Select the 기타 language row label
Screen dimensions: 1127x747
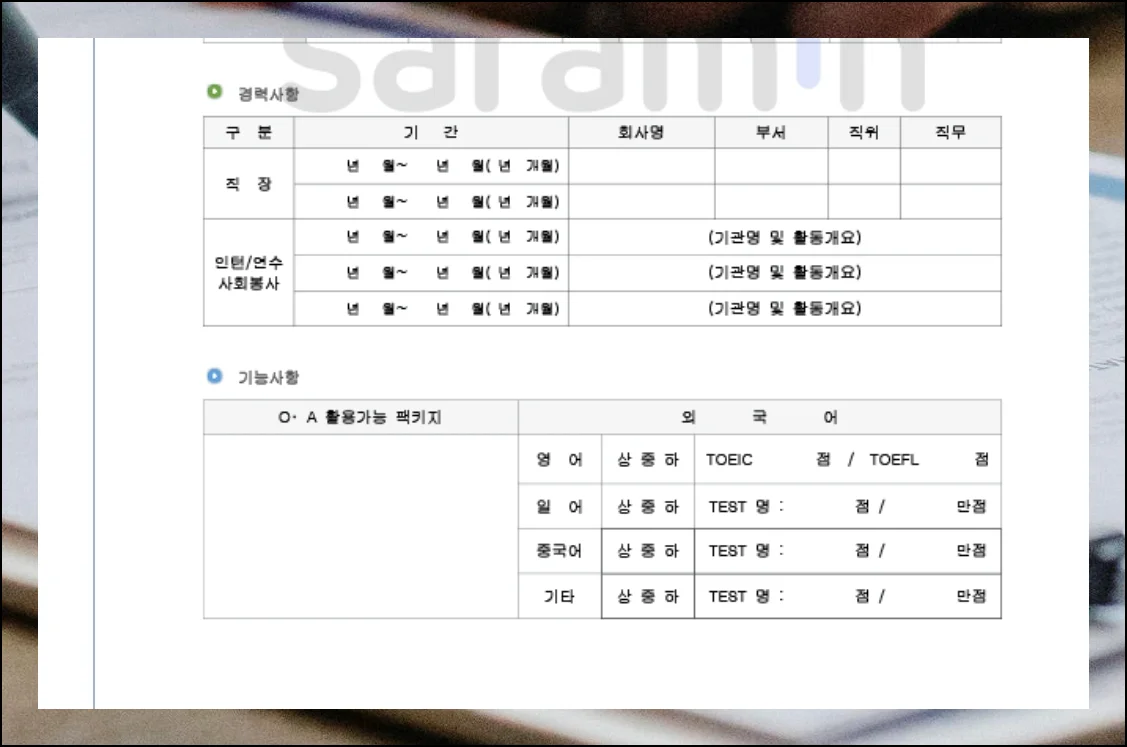(x=559, y=596)
